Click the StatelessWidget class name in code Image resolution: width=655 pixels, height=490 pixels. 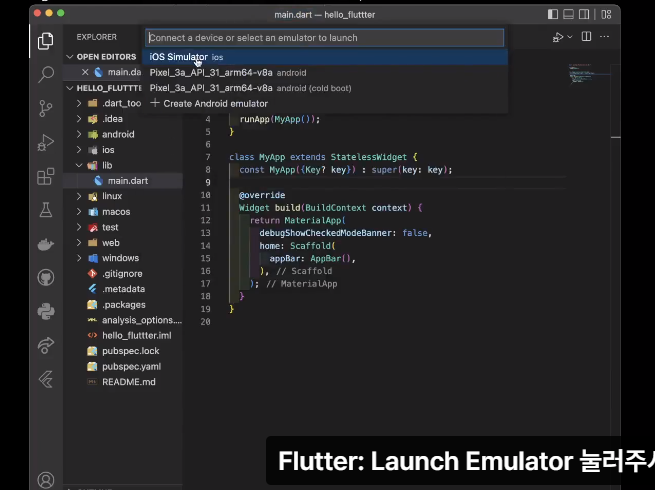click(368, 157)
